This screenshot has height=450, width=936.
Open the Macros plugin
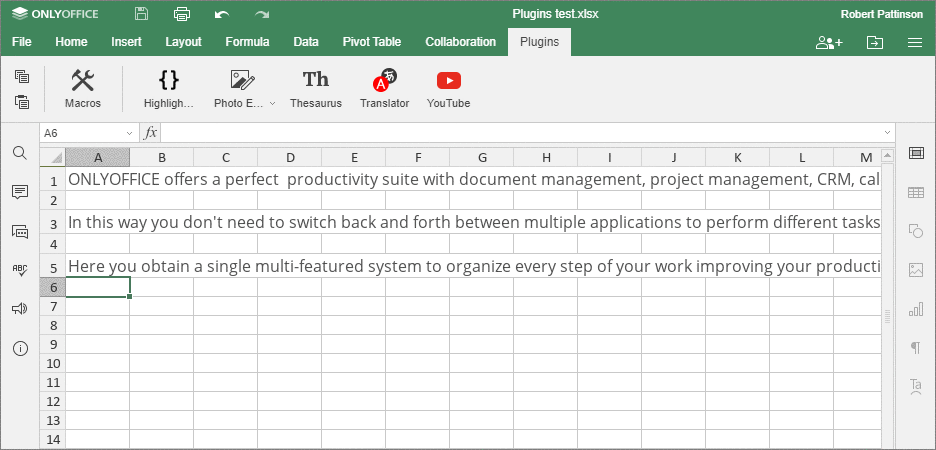[x=83, y=88]
